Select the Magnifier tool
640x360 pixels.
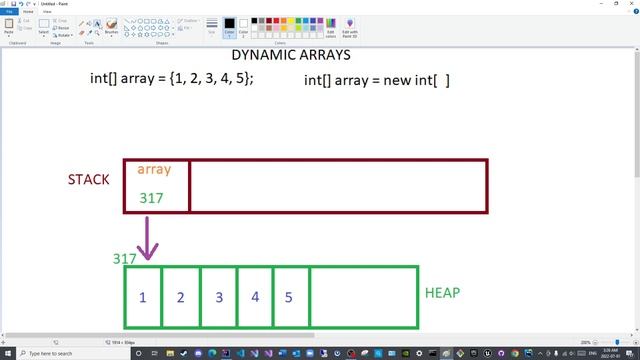tap(97, 33)
